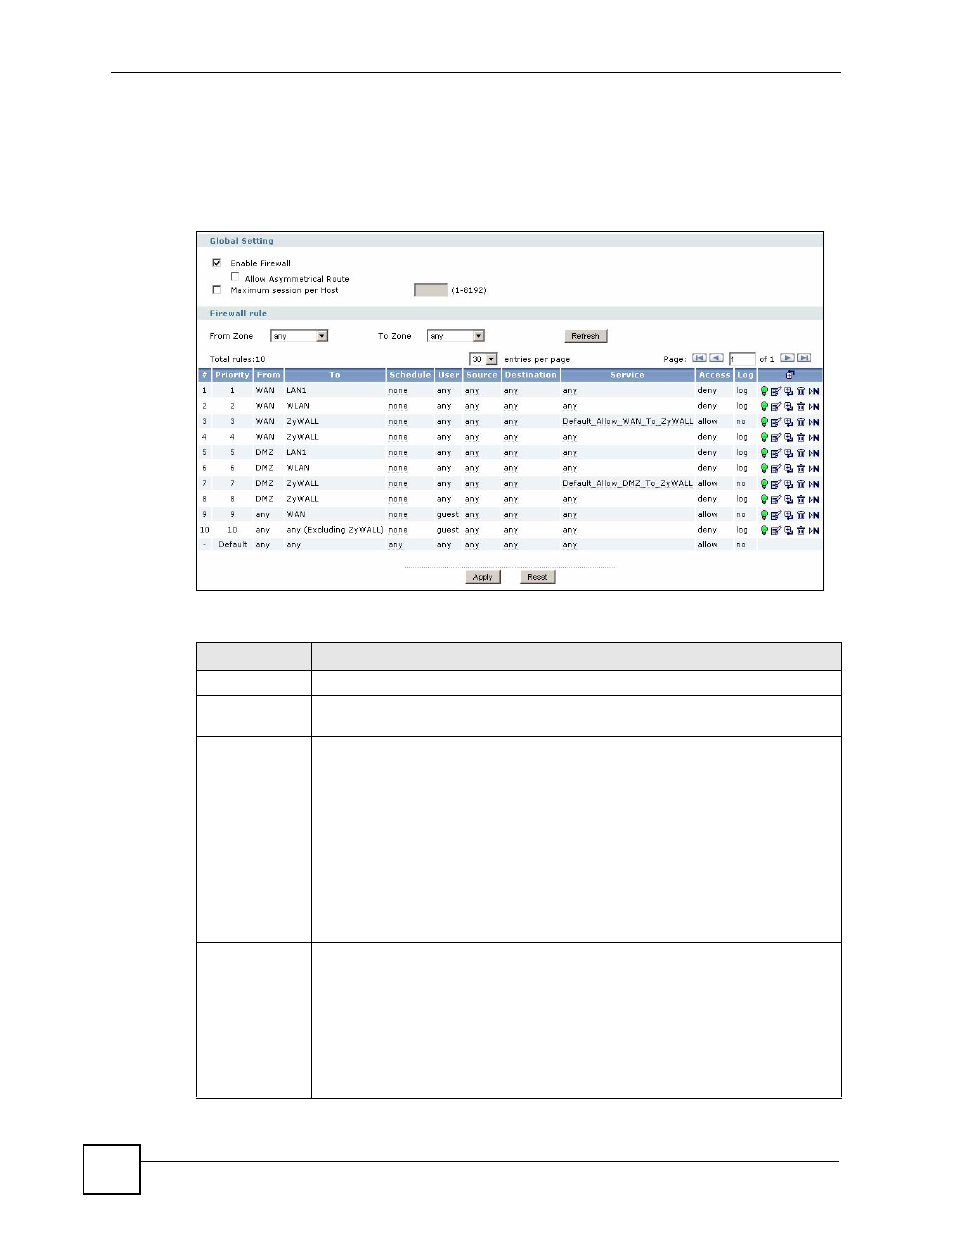Edit the priority 10 rule
954x1235 pixels.
(x=776, y=530)
